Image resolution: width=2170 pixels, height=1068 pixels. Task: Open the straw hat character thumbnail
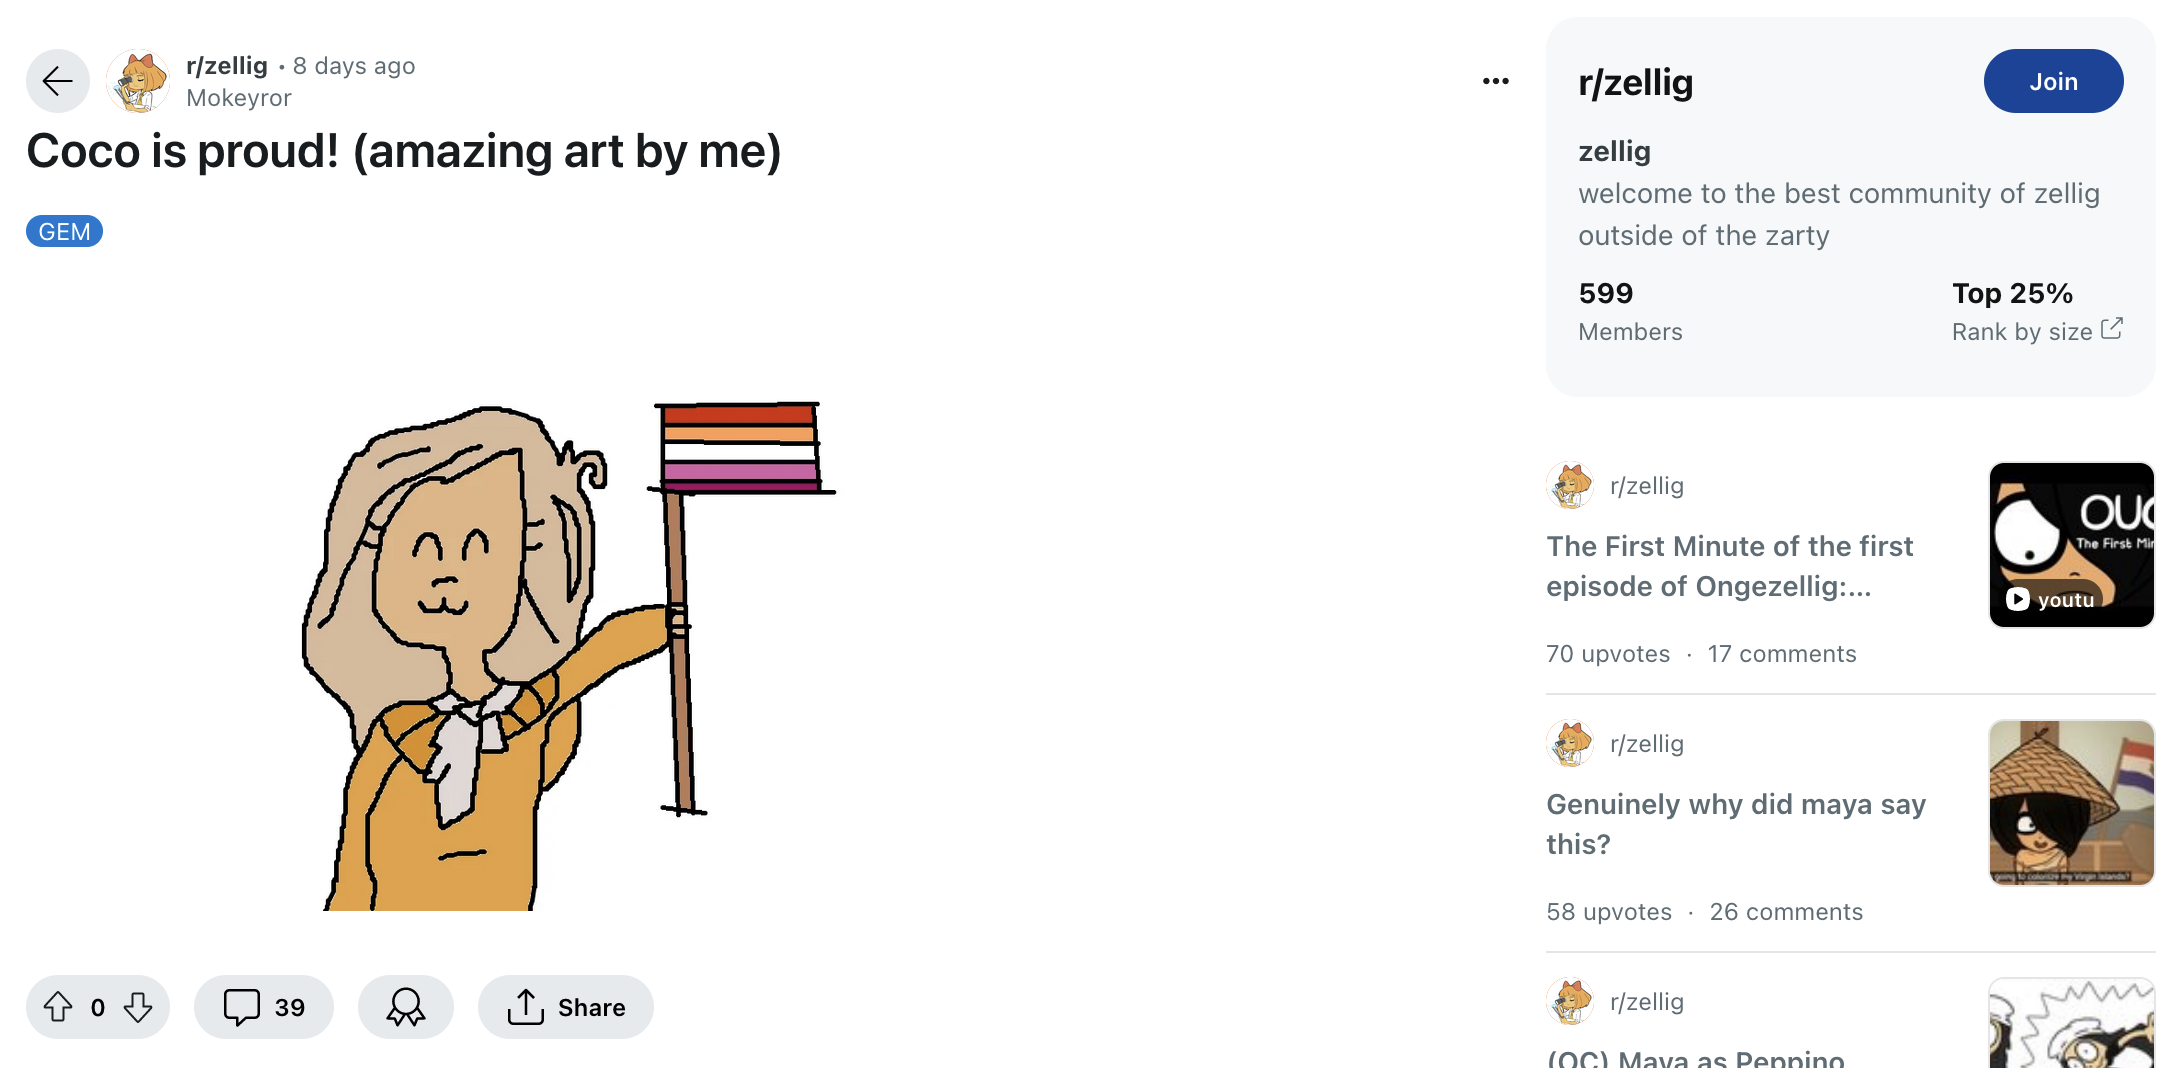click(2072, 803)
